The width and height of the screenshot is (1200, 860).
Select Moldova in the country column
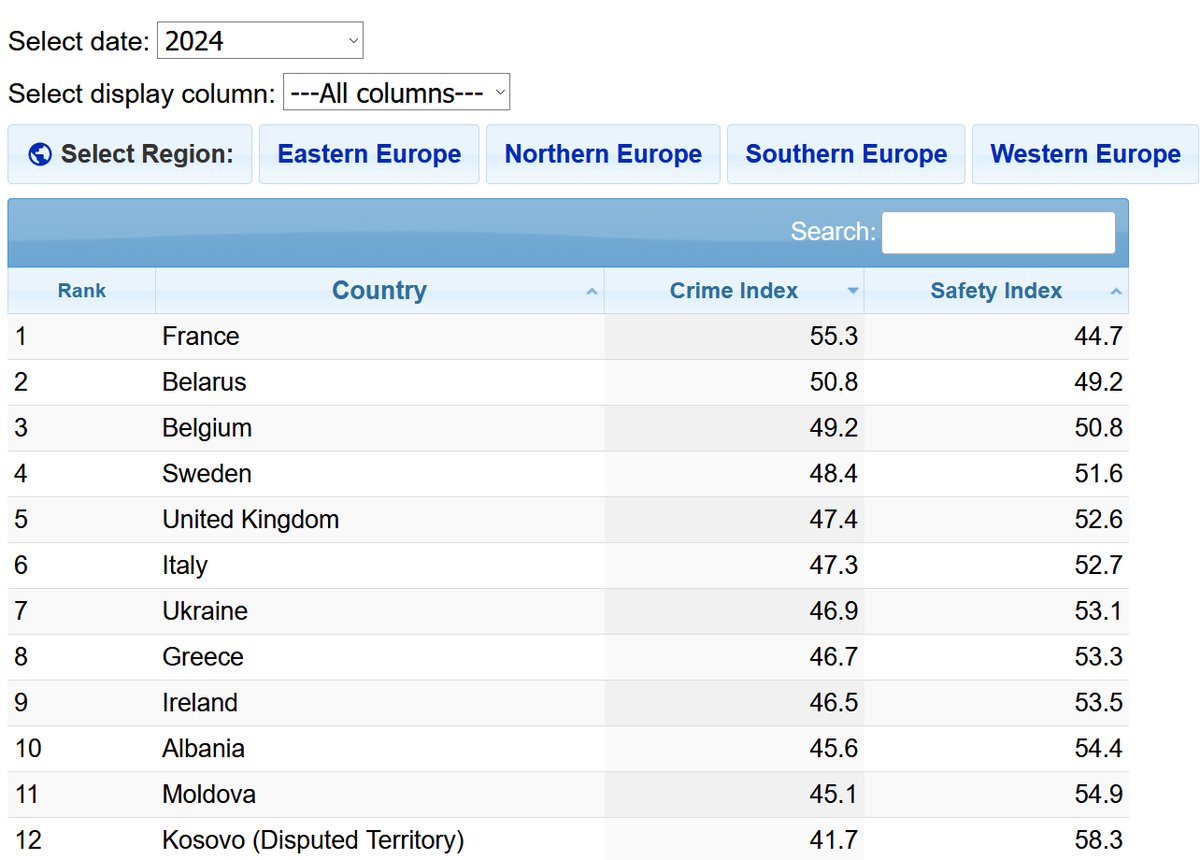(209, 795)
